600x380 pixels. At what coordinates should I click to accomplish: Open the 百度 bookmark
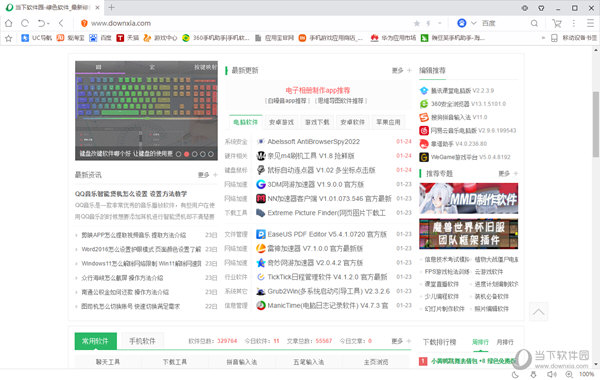100,38
